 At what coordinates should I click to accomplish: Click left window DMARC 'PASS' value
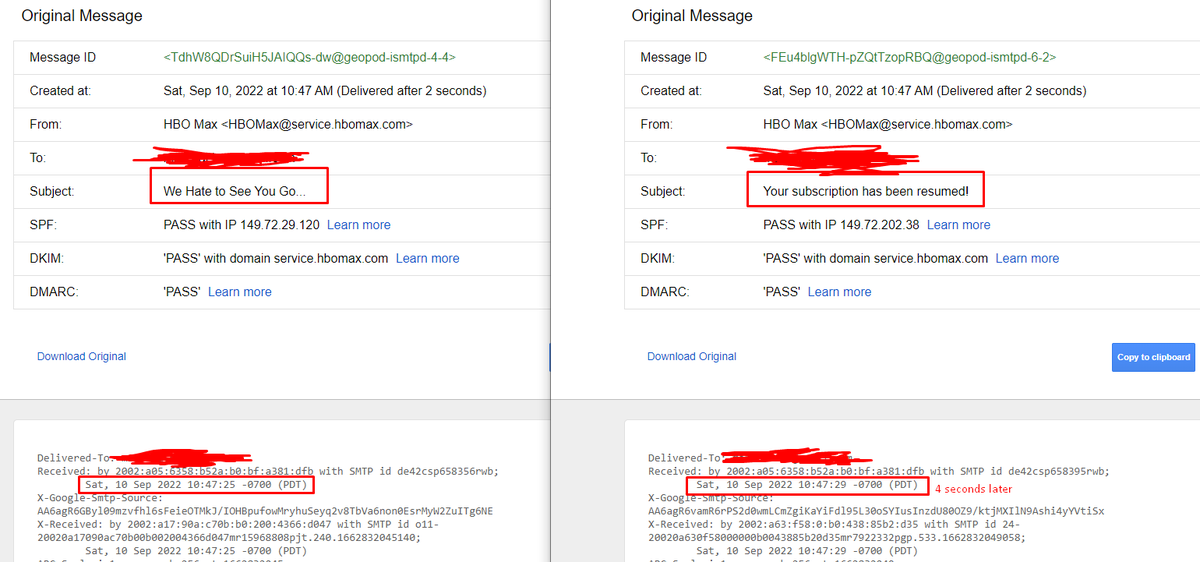coord(182,292)
